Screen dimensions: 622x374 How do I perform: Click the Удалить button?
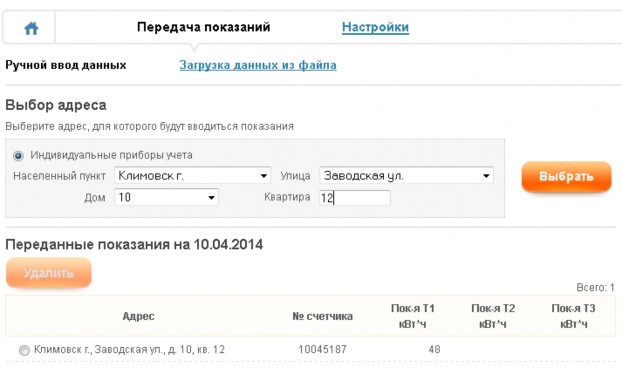pos(49,273)
